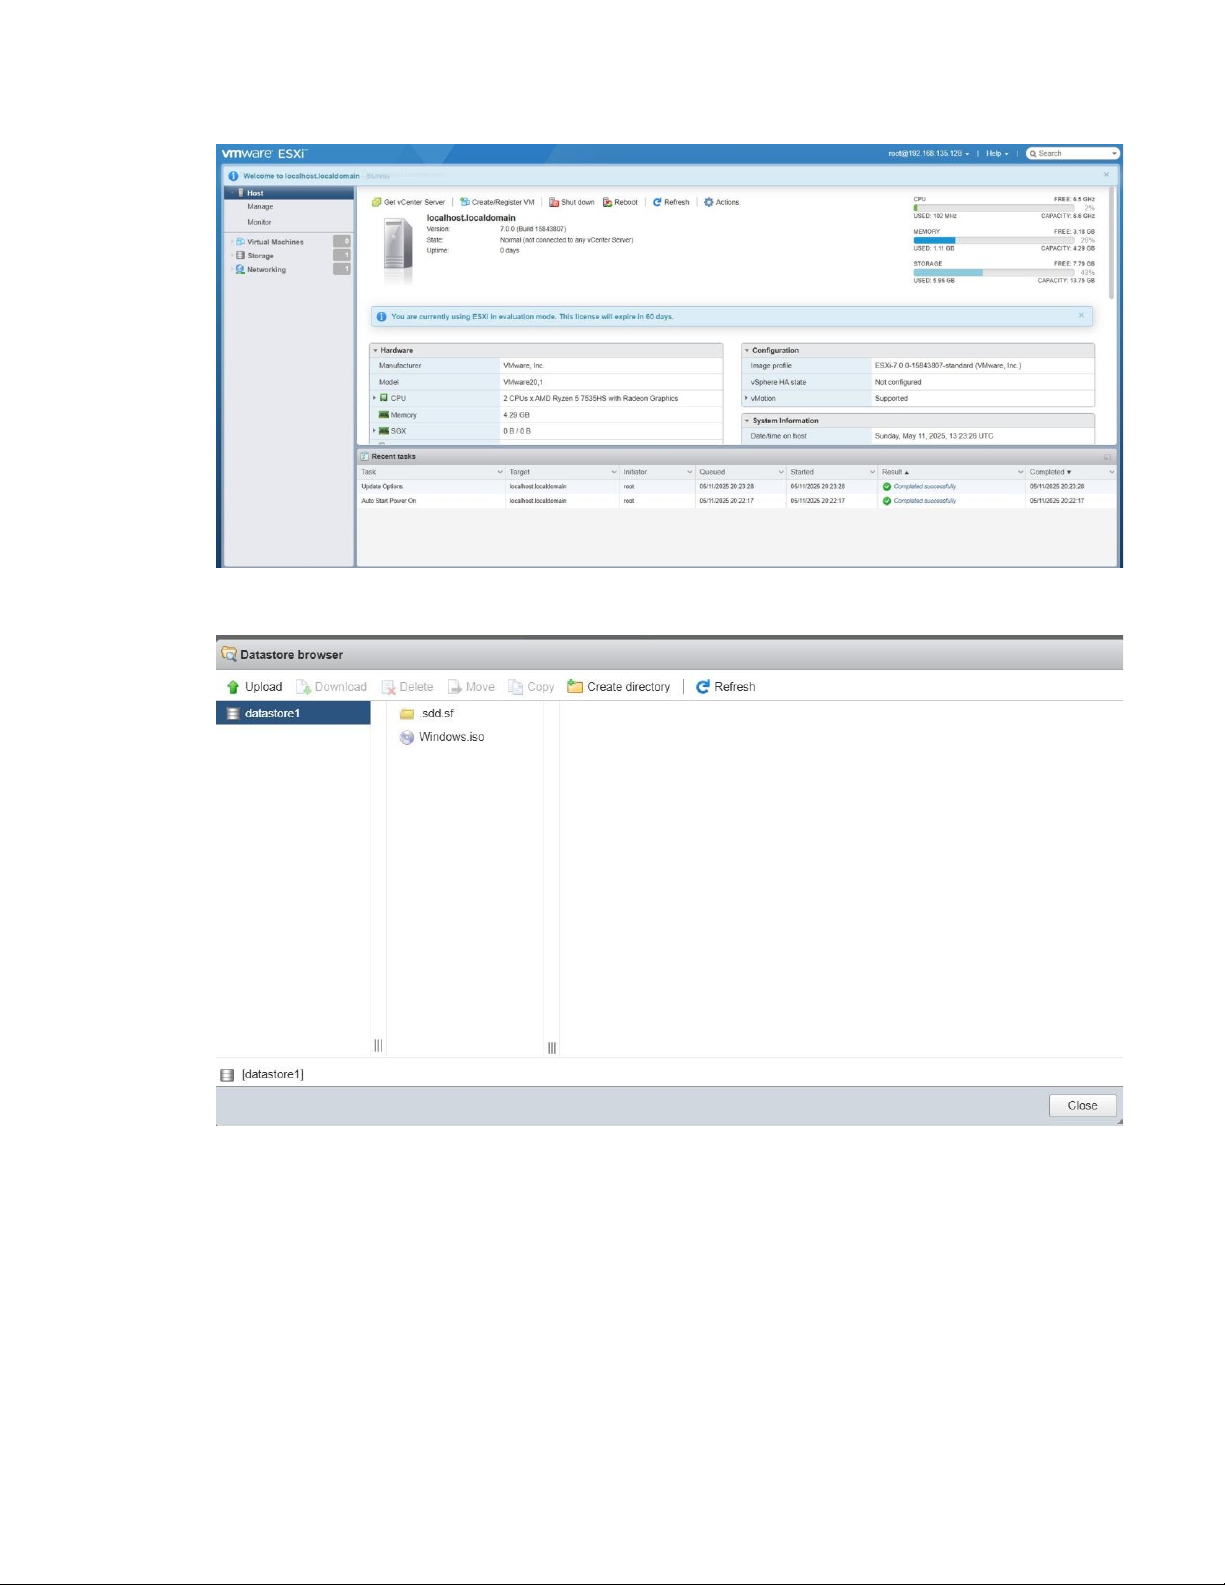The height and width of the screenshot is (1585, 1225).
Task: Click the Delete icon in Datastore browser
Action: click(x=388, y=687)
